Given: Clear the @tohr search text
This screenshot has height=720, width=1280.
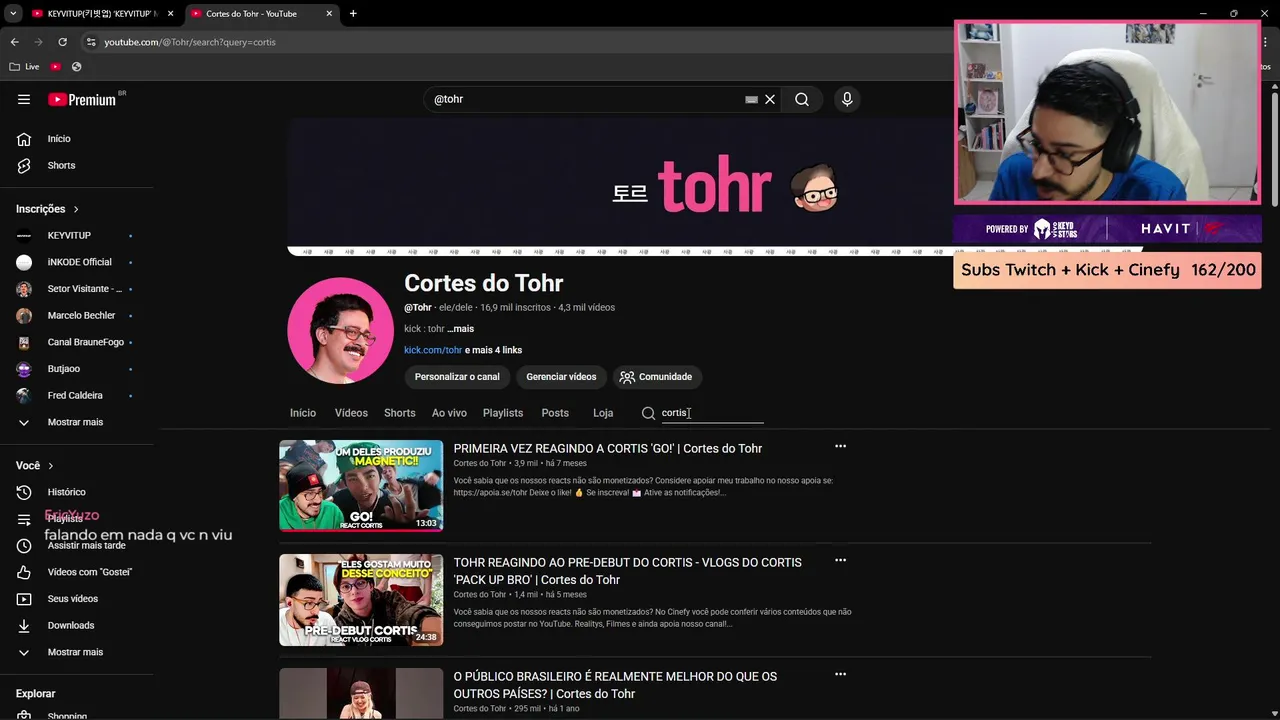Looking at the screenshot, I should (x=770, y=99).
